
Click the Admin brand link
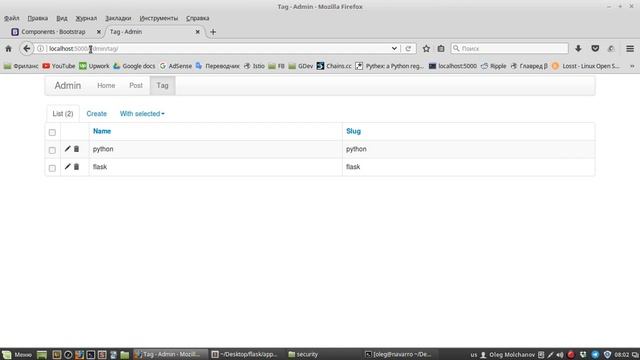coord(68,86)
